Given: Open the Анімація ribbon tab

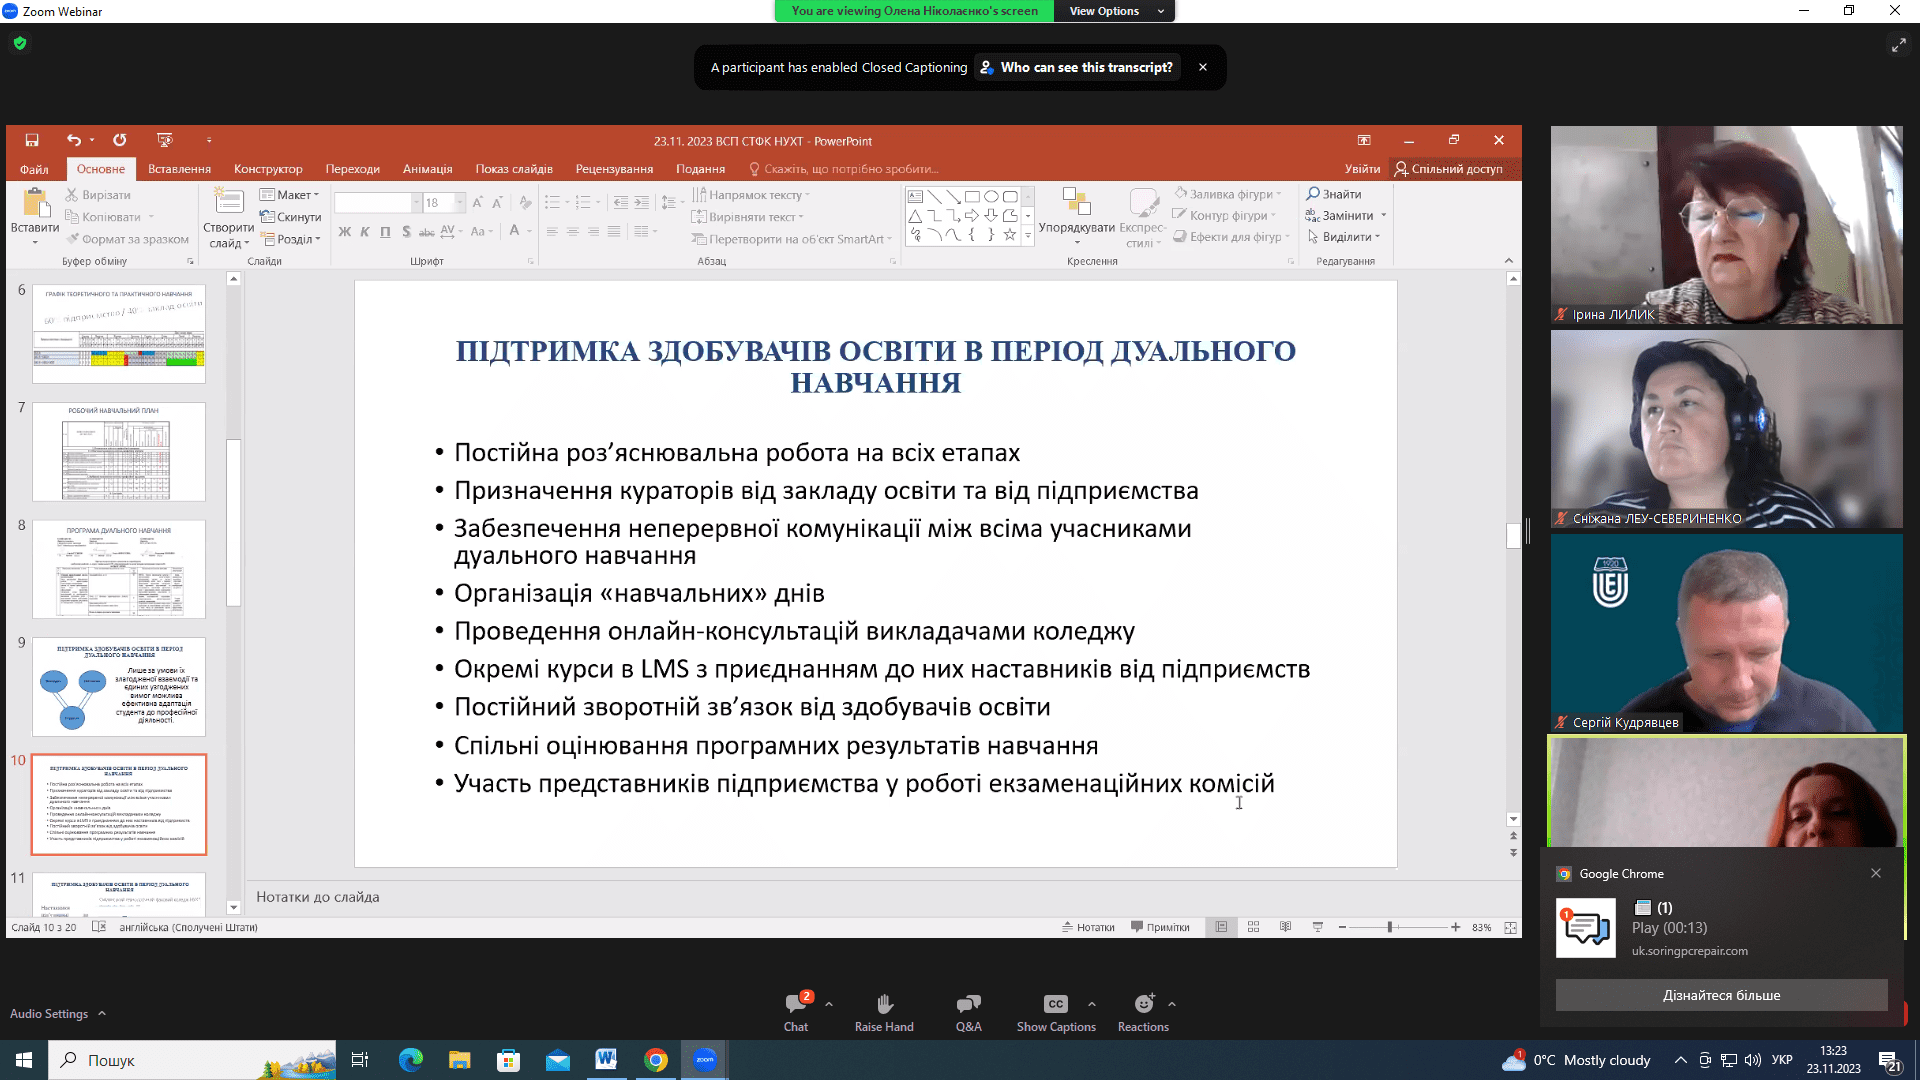Looking at the screenshot, I should tap(427, 169).
